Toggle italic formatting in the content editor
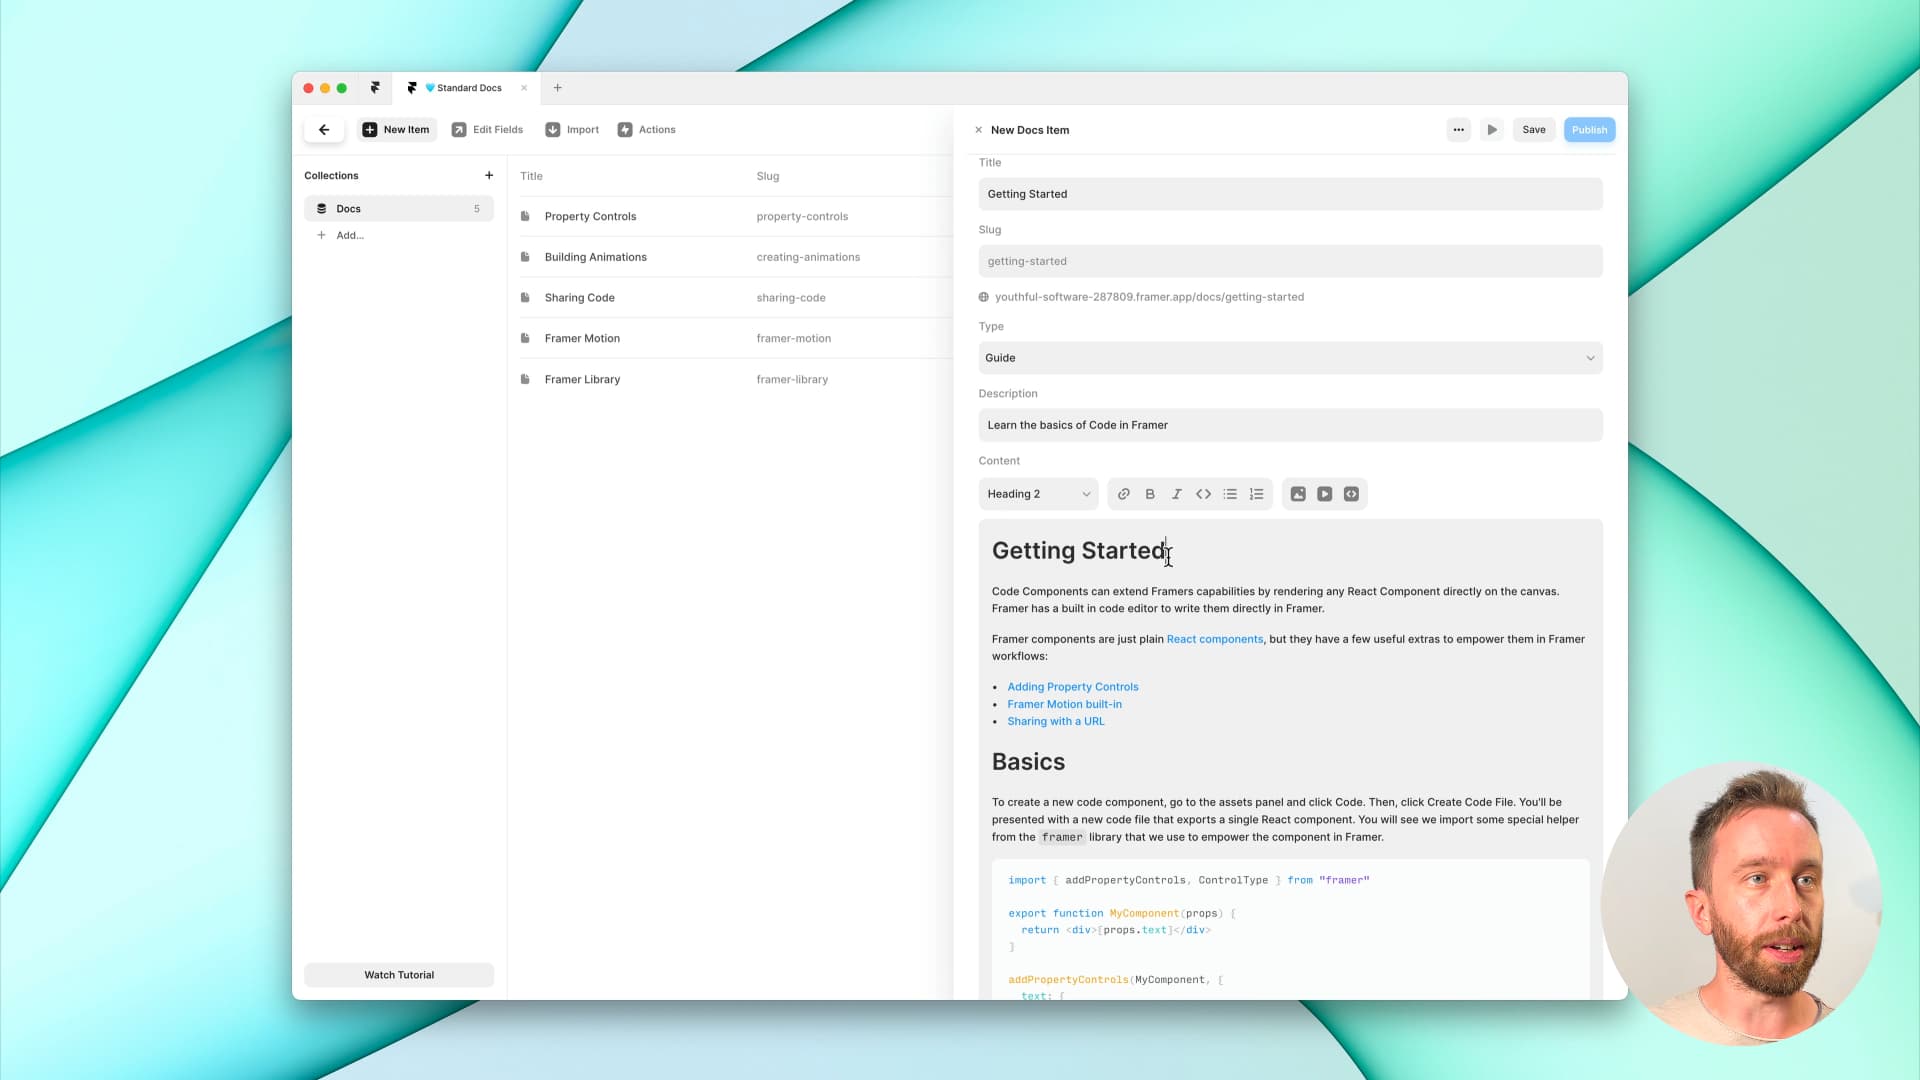This screenshot has height=1080, width=1920. (x=1176, y=494)
